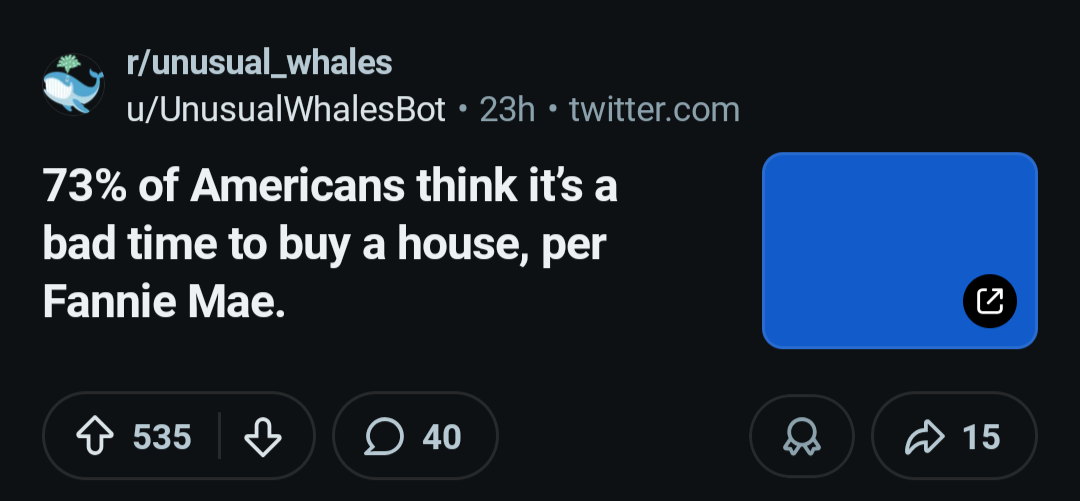Open the r/unusual_whales subreddit

pos(258,63)
